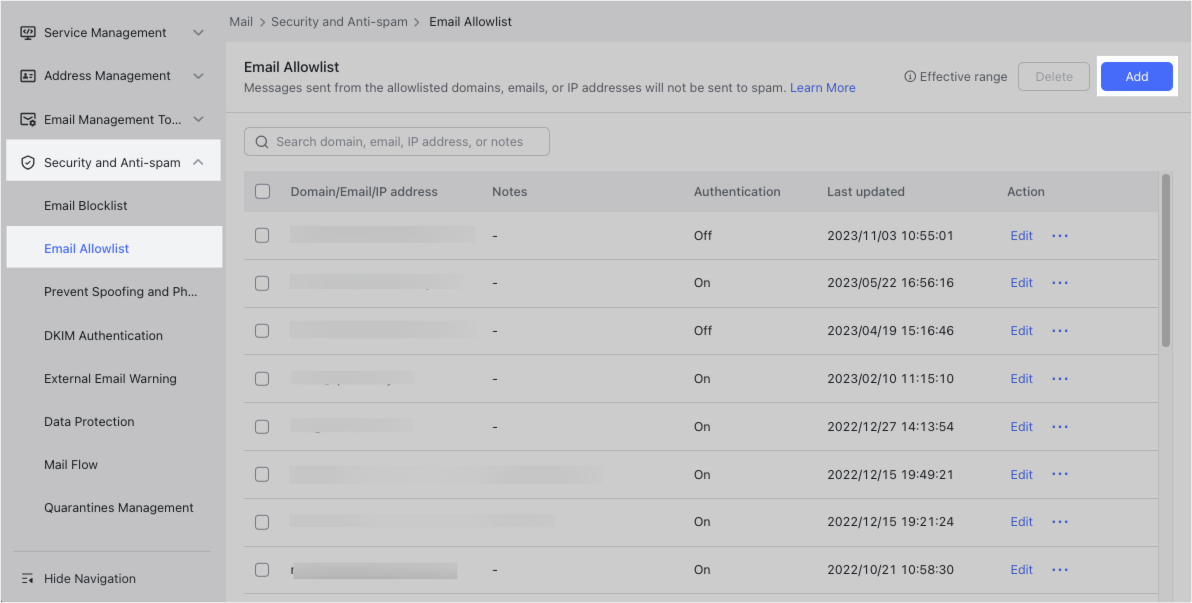Screen dimensions: 1192x603
Task: Click the Email Management Tools sidebar icon
Action: (28, 119)
